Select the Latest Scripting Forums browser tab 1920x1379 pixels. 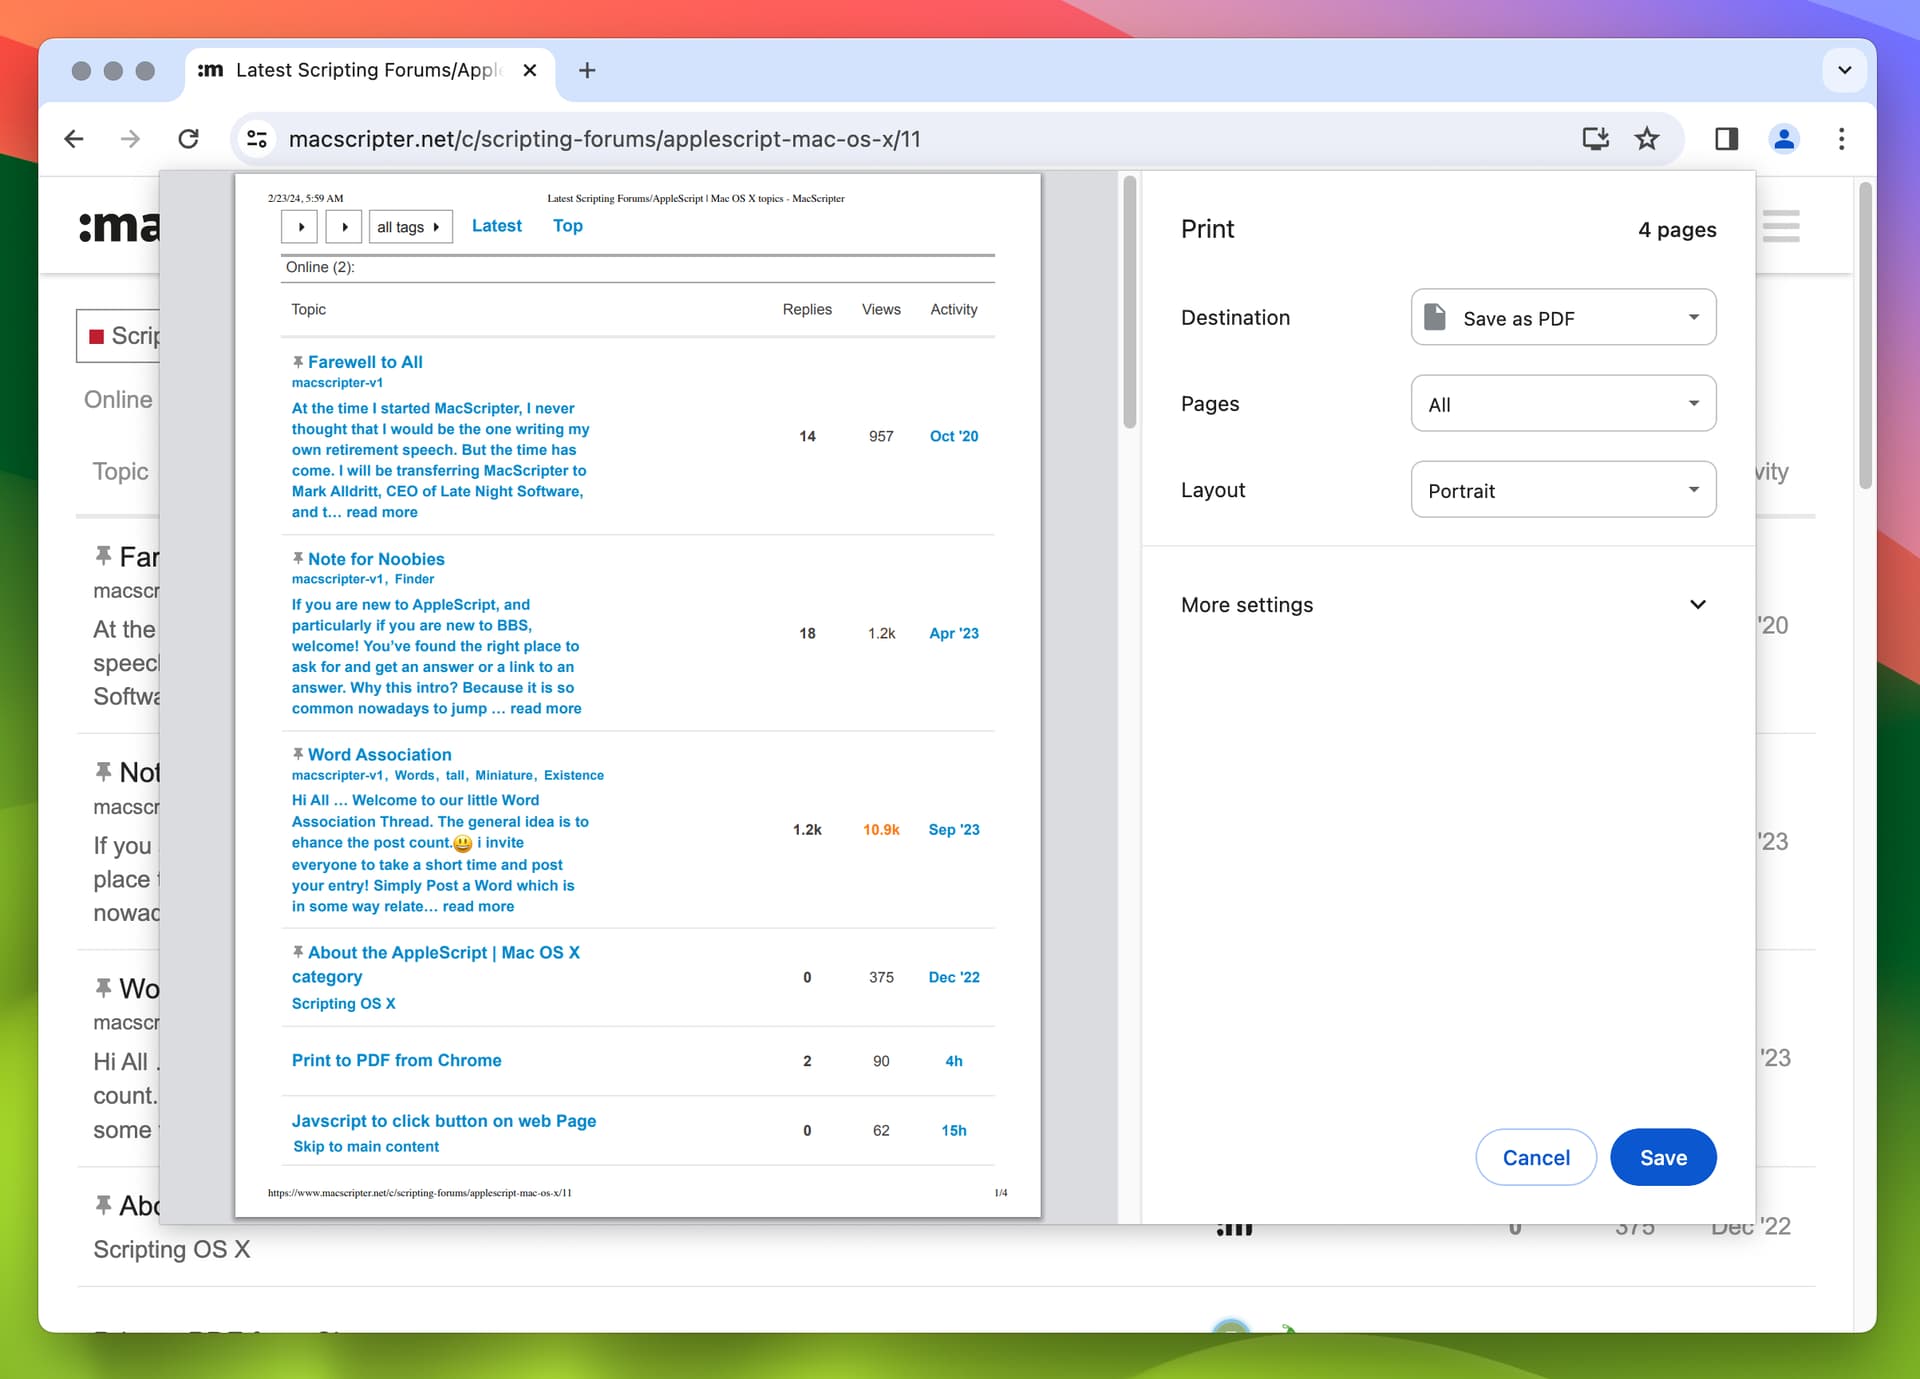366,70
